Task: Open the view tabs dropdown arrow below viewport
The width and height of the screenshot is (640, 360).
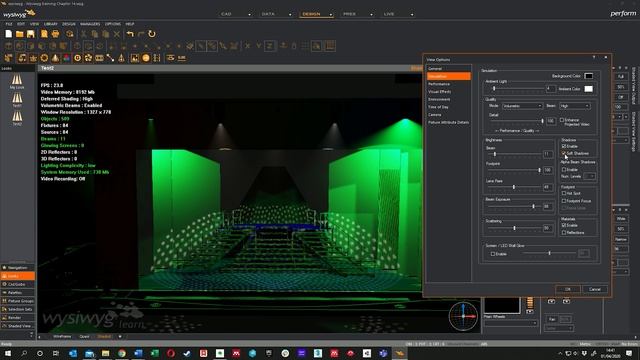Action: coord(120,337)
